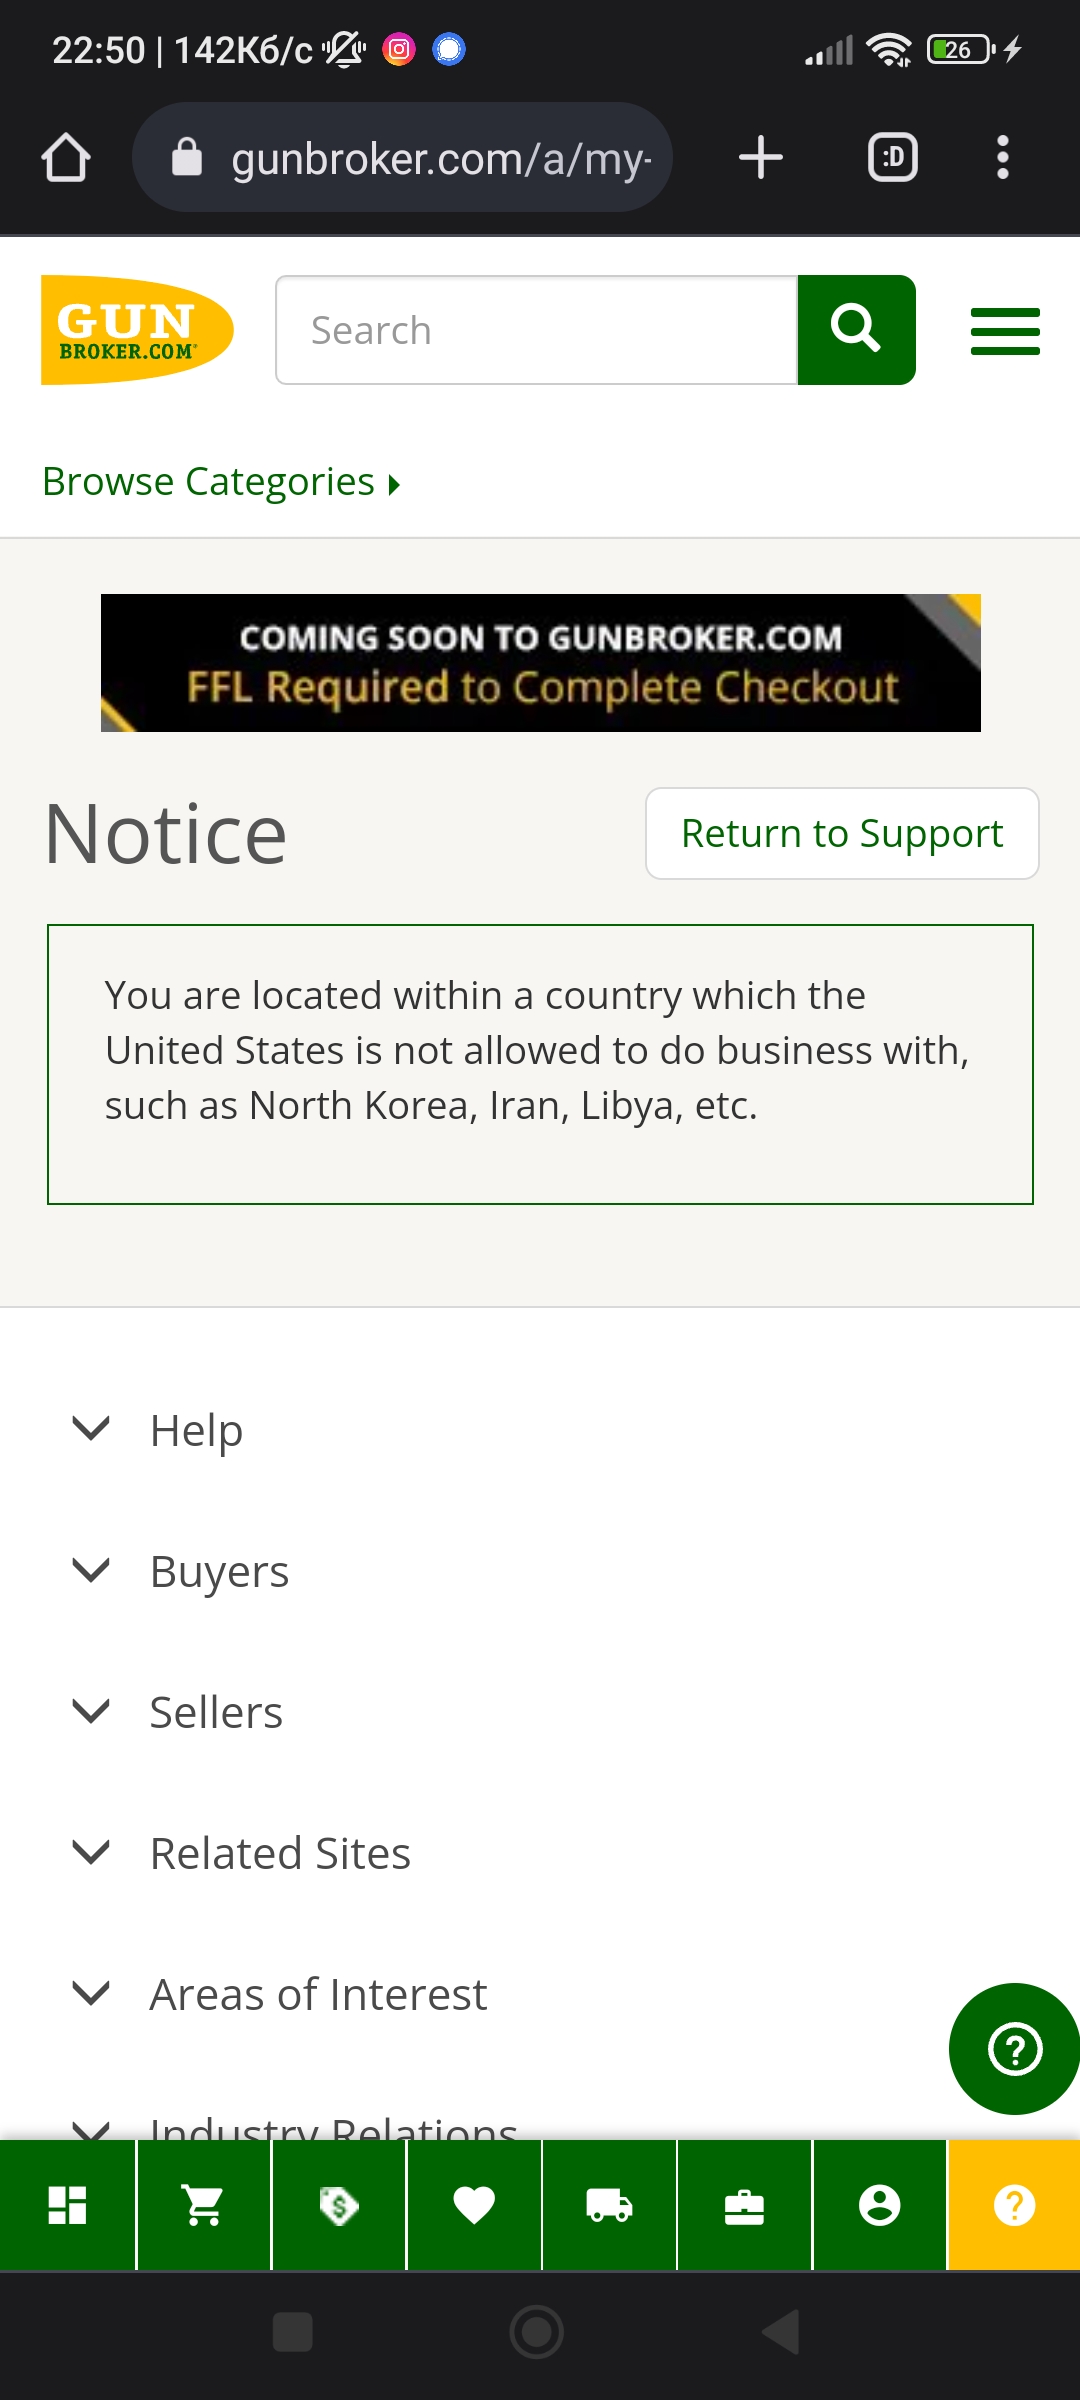The height and width of the screenshot is (2400, 1080).
Task: Tap the yellow help question icon
Action: coord(1014,2205)
